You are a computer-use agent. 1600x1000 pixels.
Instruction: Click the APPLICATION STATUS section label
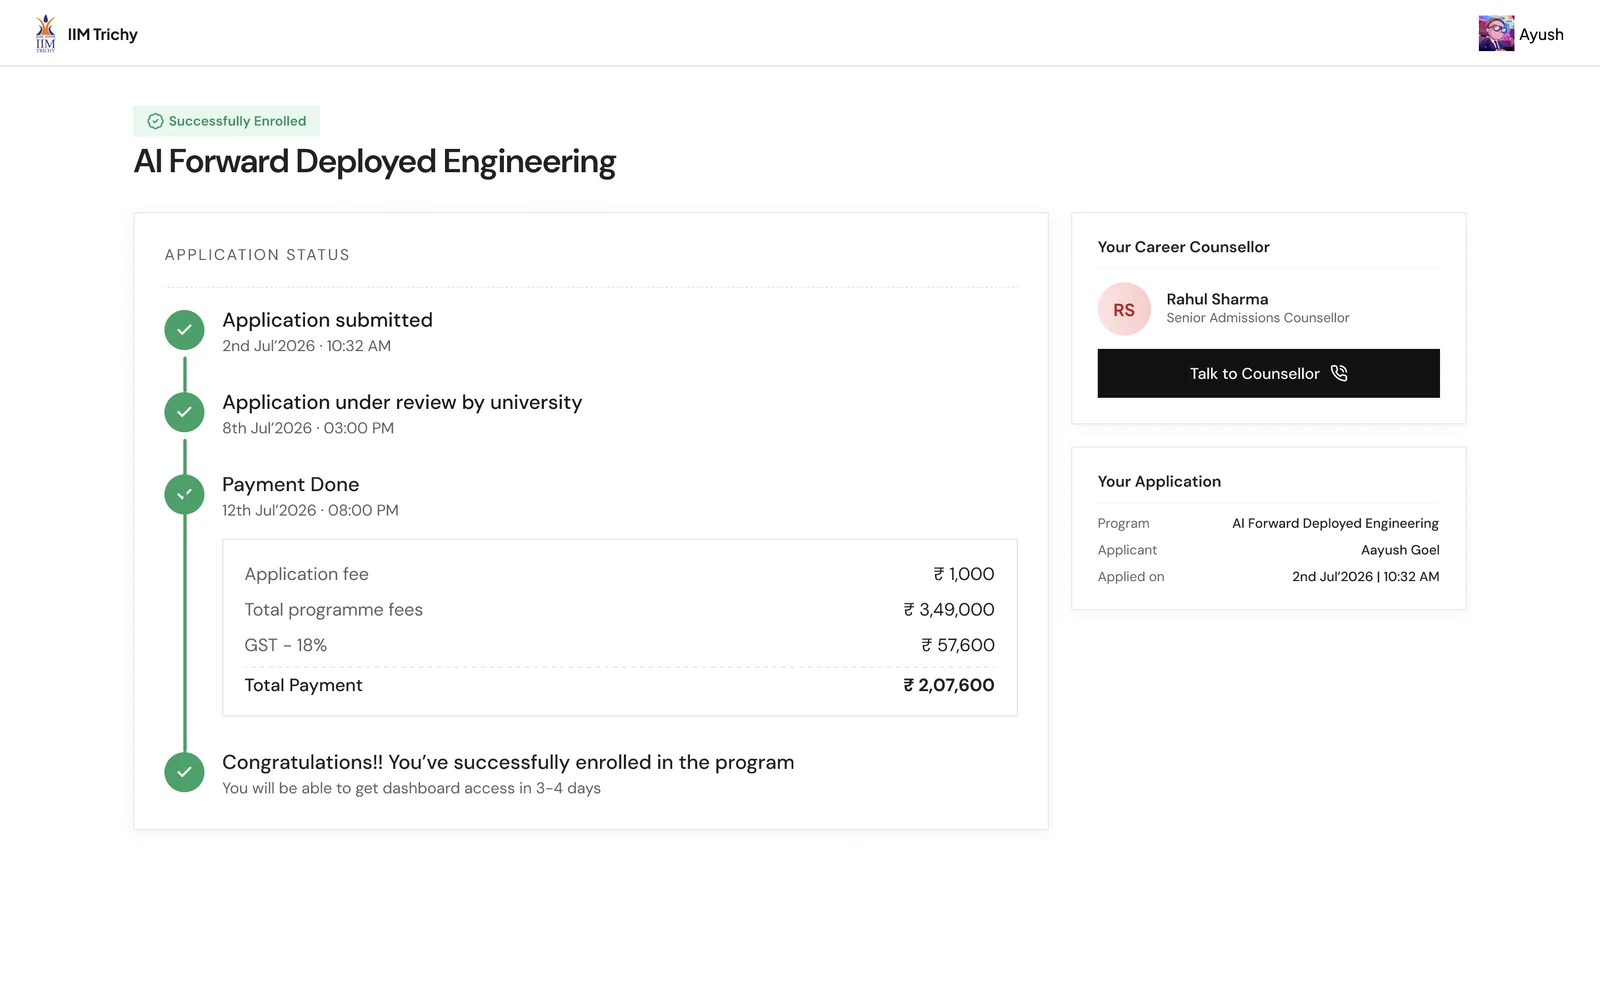(257, 255)
